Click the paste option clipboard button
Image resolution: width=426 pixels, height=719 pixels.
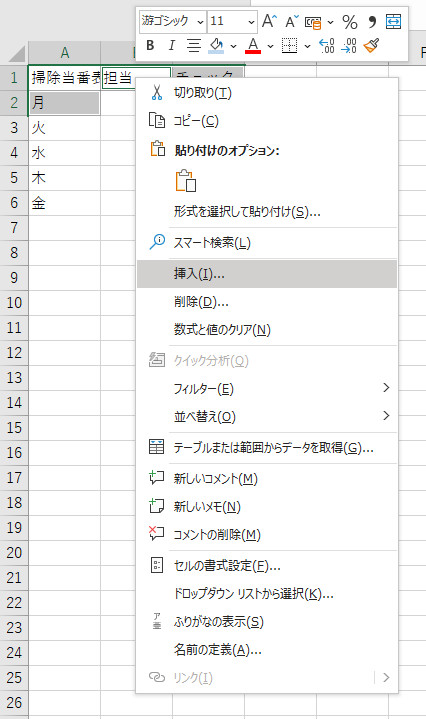186,180
